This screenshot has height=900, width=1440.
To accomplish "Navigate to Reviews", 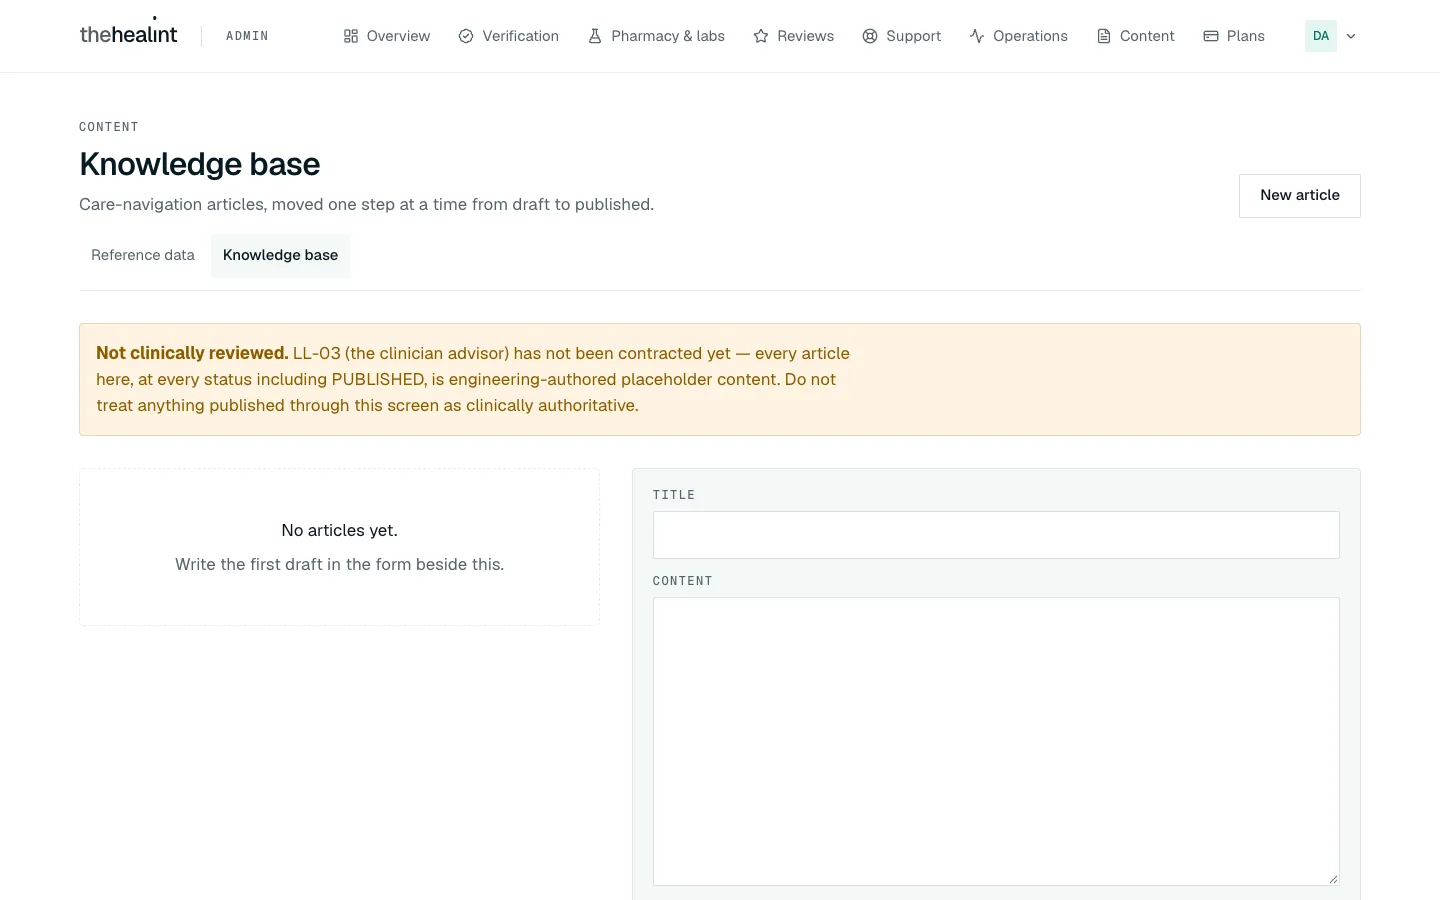I will (x=794, y=36).
